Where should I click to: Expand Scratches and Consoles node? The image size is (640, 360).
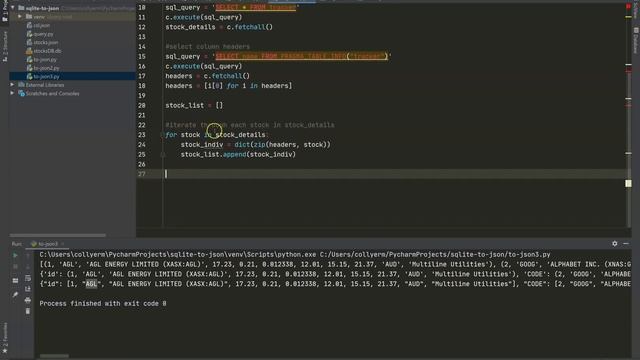coord(12,93)
